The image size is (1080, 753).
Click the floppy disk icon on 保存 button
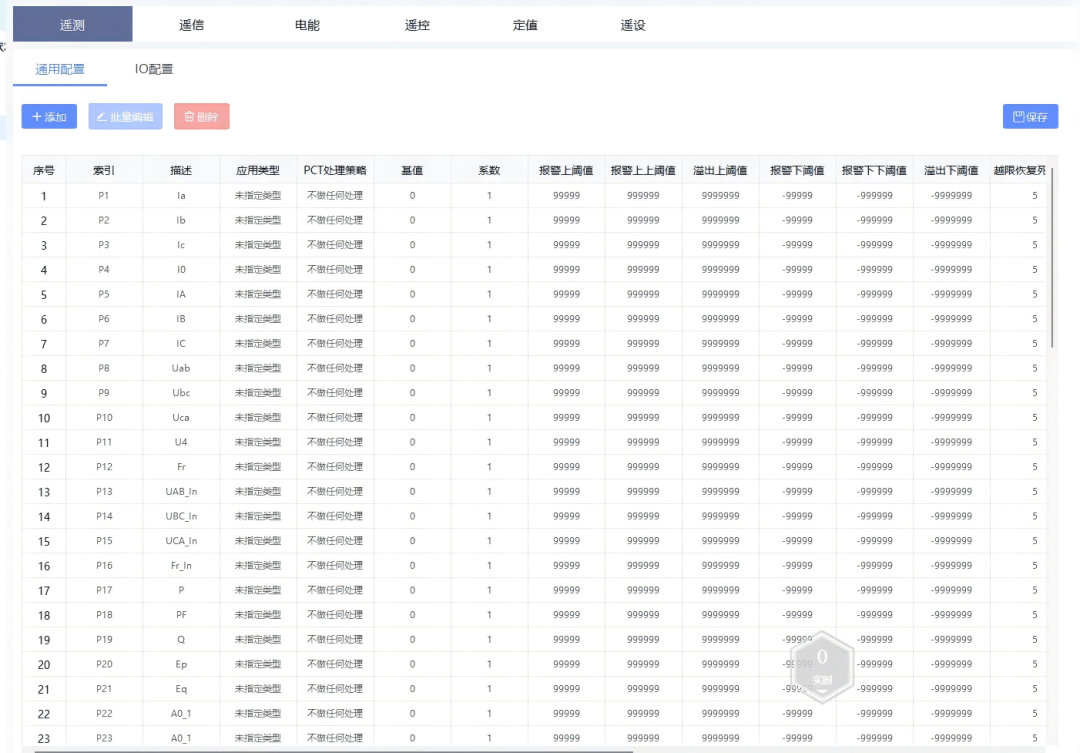[x=1017, y=116]
